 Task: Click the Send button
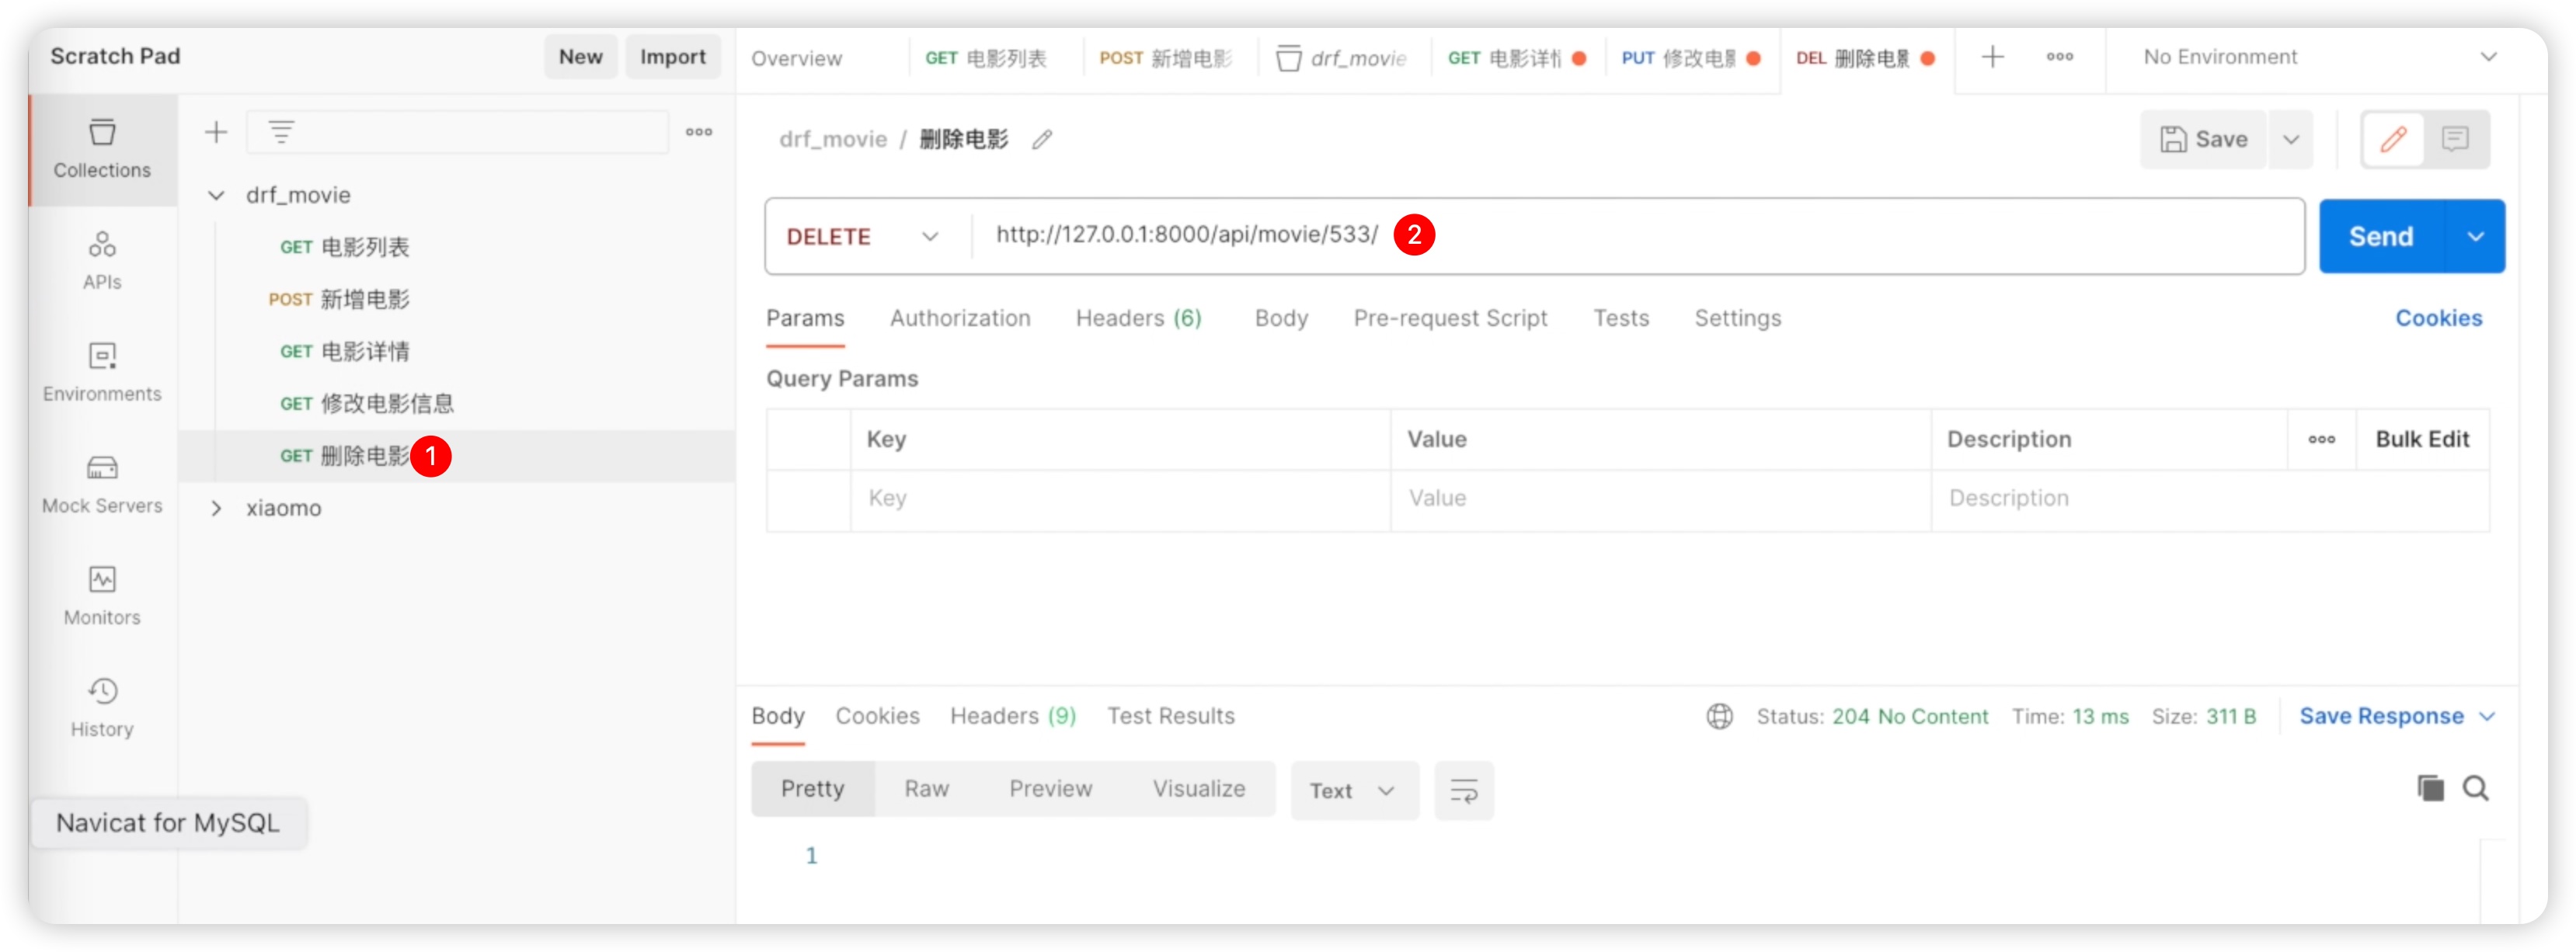coord(2380,237)
